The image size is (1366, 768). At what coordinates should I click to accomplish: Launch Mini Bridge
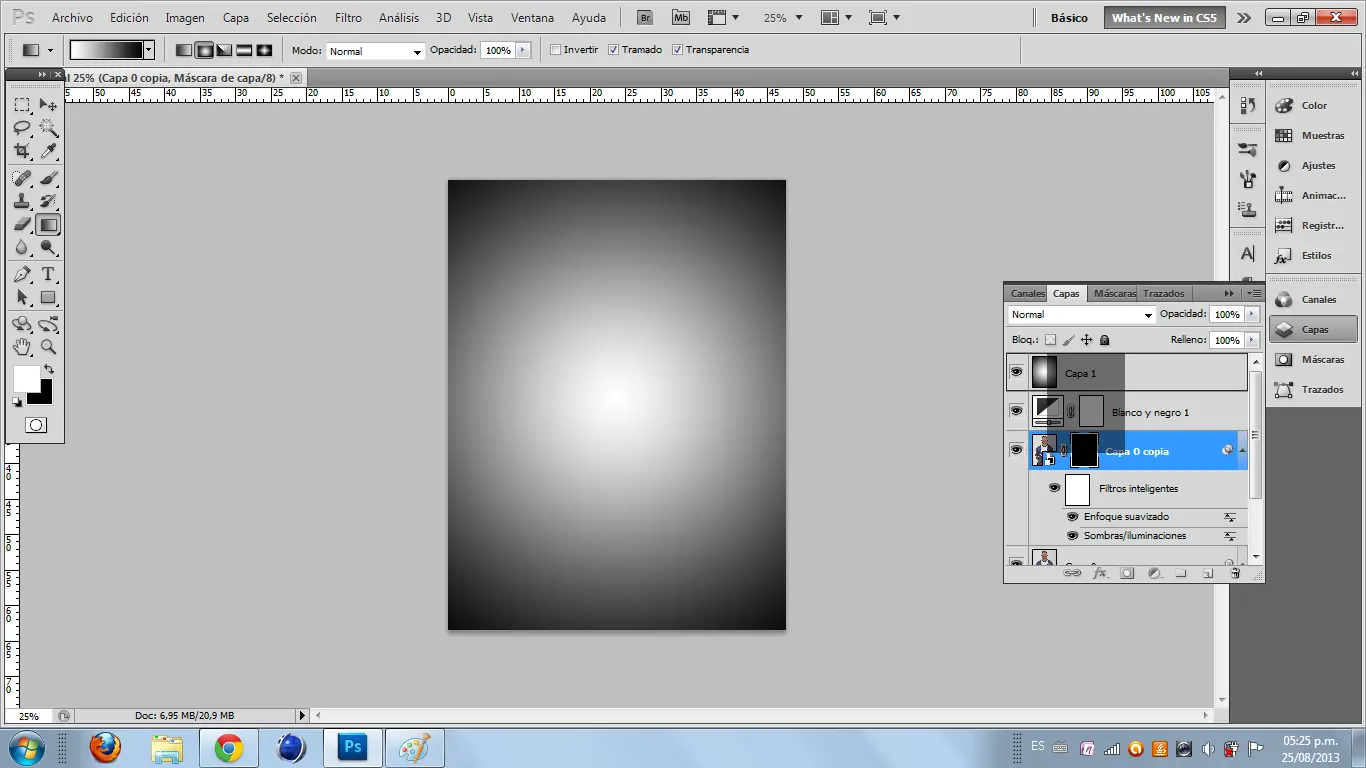click(x=681, y=17)
